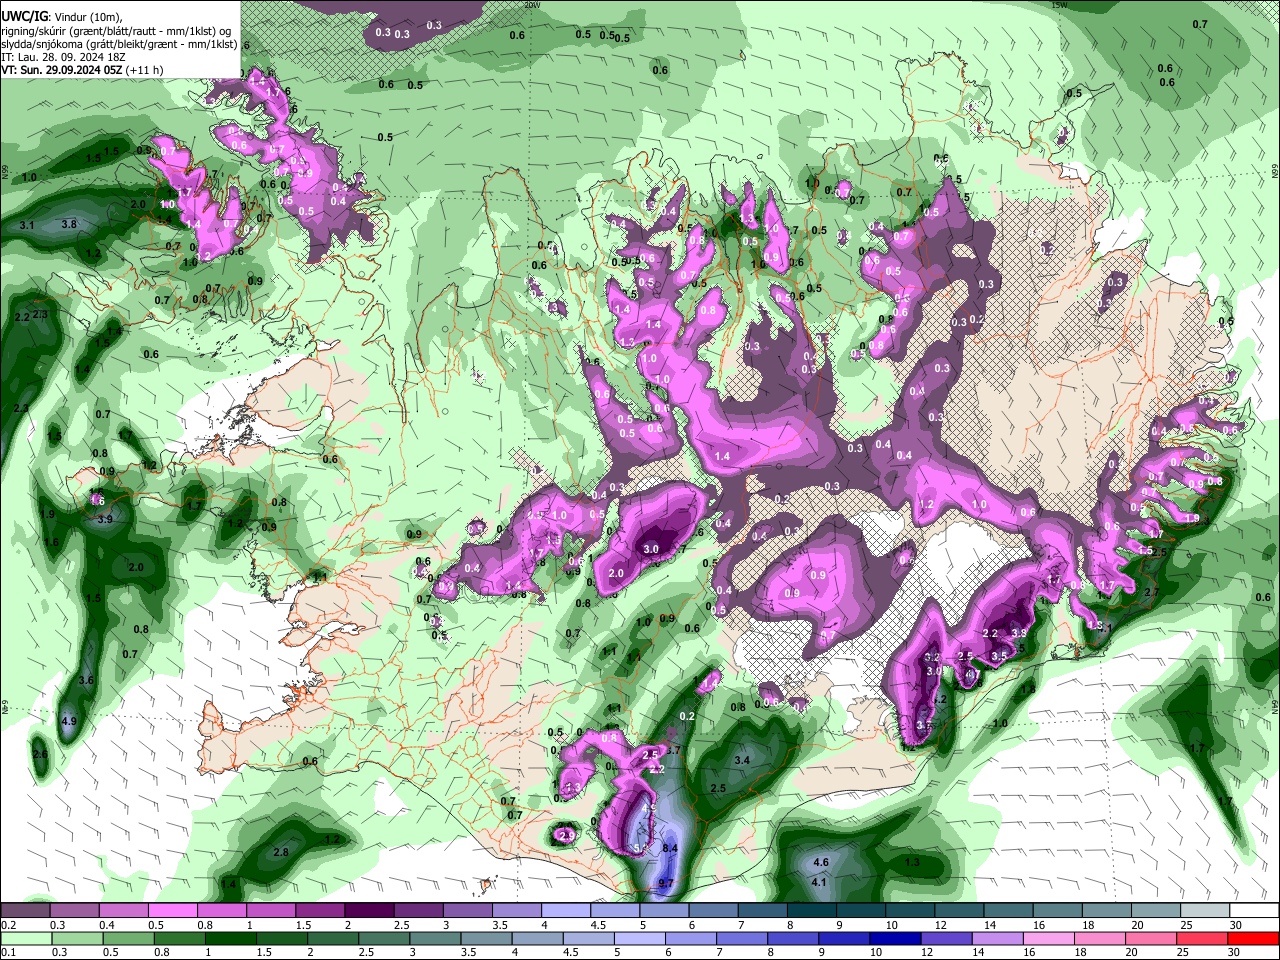The image size is (1280, 960).
Task: Click the "0.4" label in the upper legend
Action: tap(106, 925)
